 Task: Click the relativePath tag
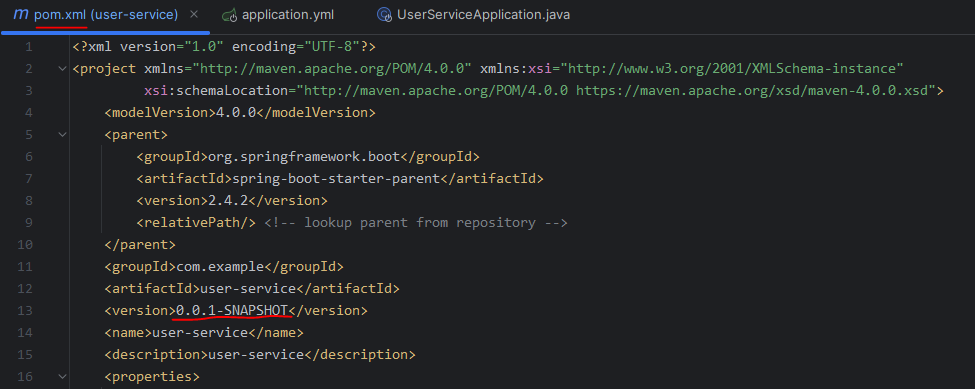pyautogui.click(x=196, y=222)
